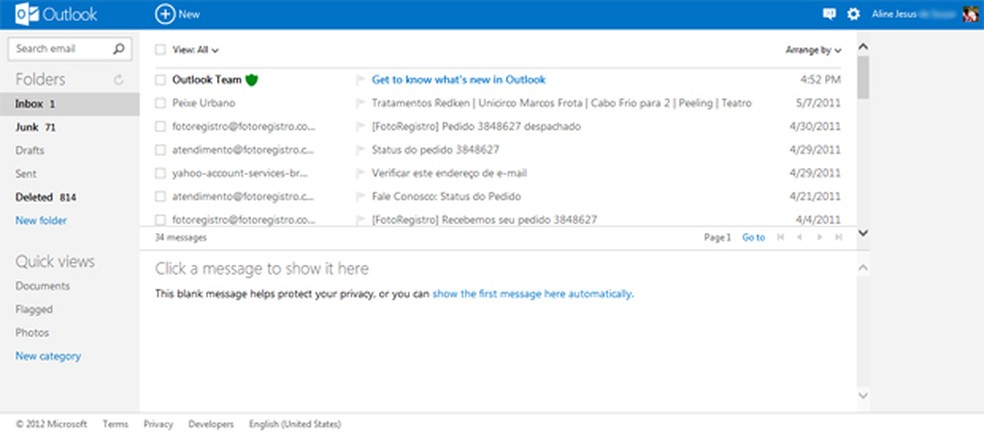Open the Flagged quick view
This screenshot has width=984, height=432.
pyautogui.click(x=34, y=309)
